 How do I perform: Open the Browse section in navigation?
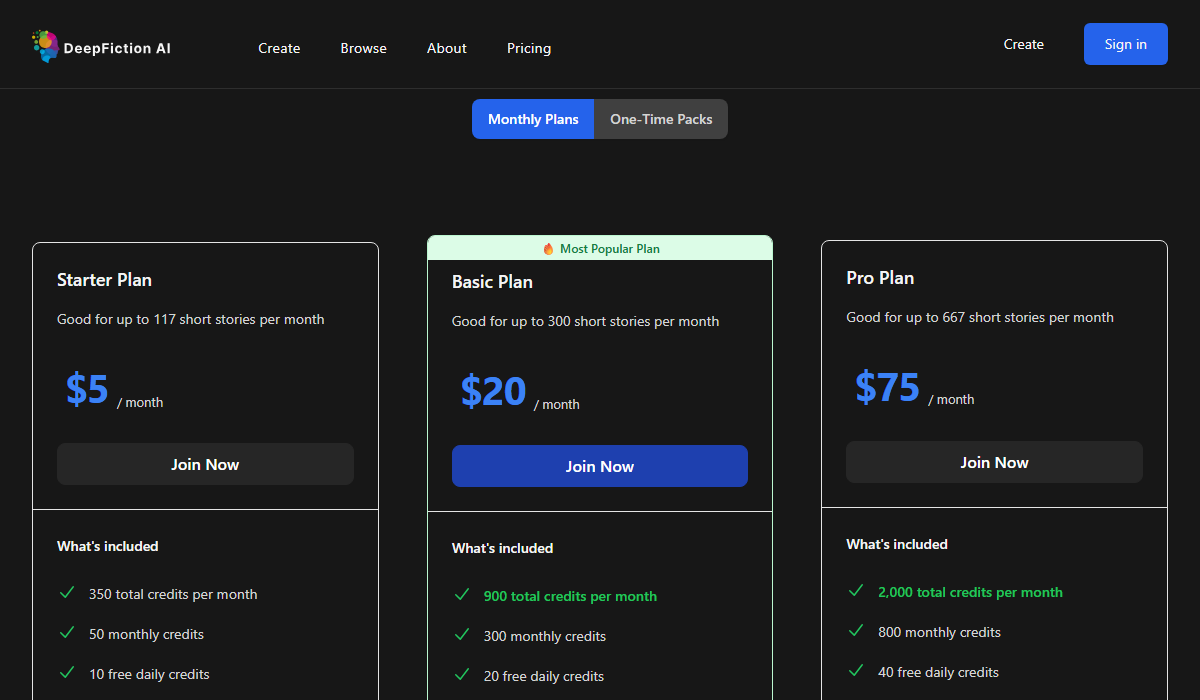coord(363,48)
